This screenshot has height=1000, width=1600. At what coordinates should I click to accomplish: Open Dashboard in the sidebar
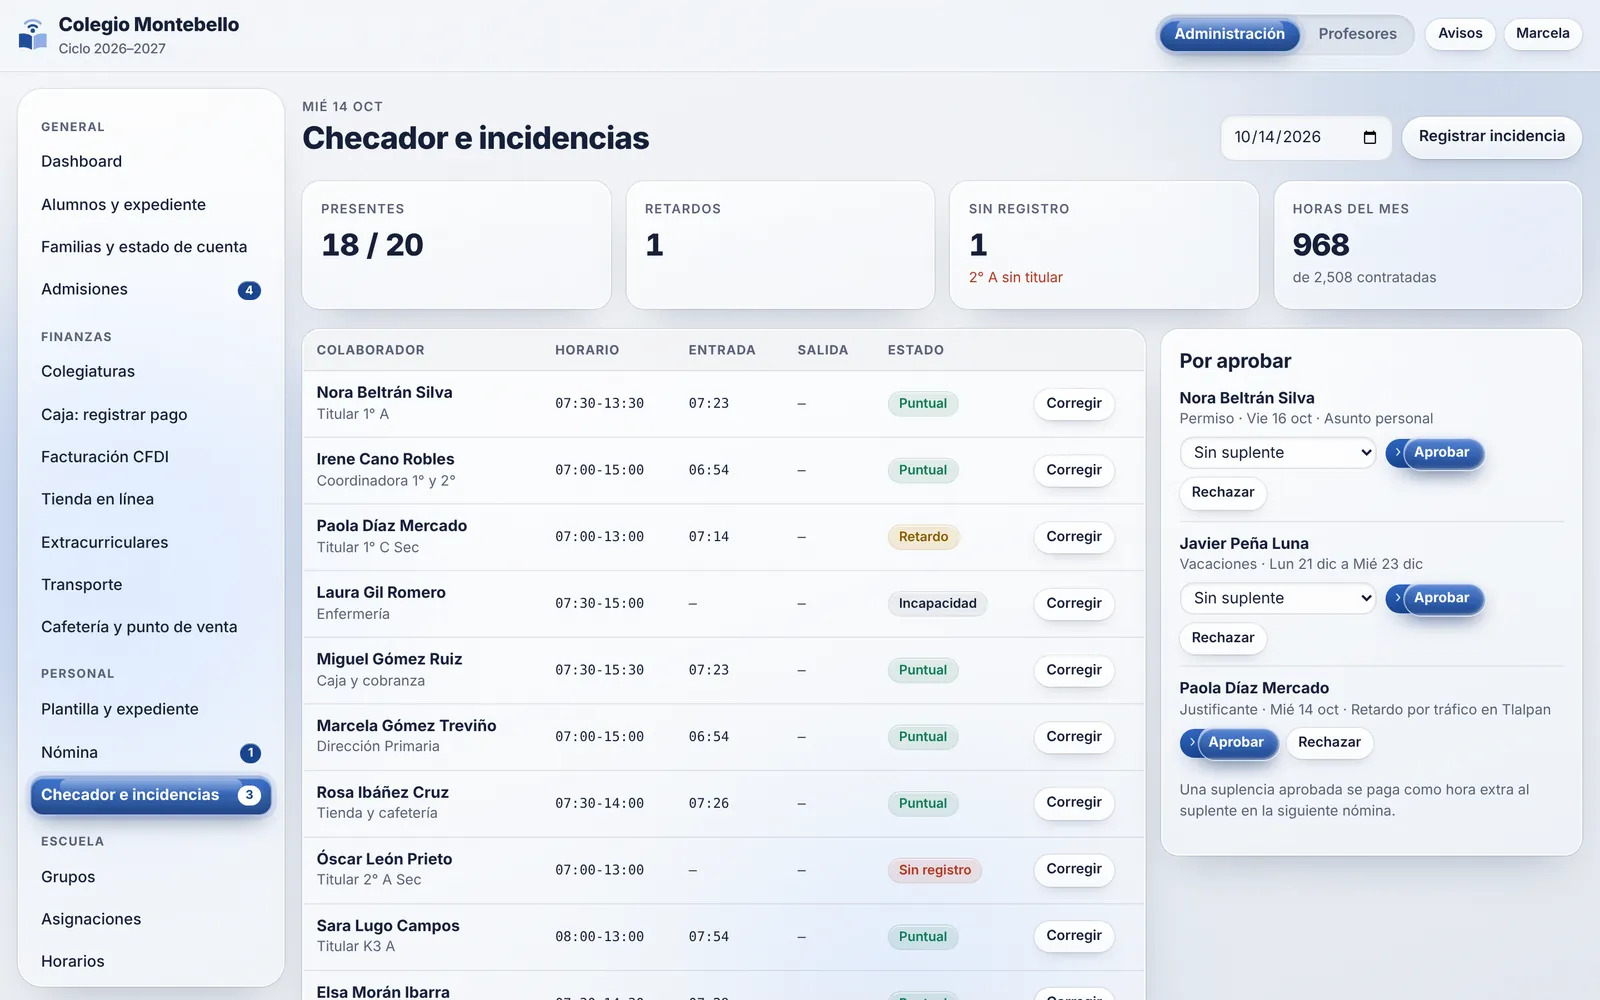(151, 162)
